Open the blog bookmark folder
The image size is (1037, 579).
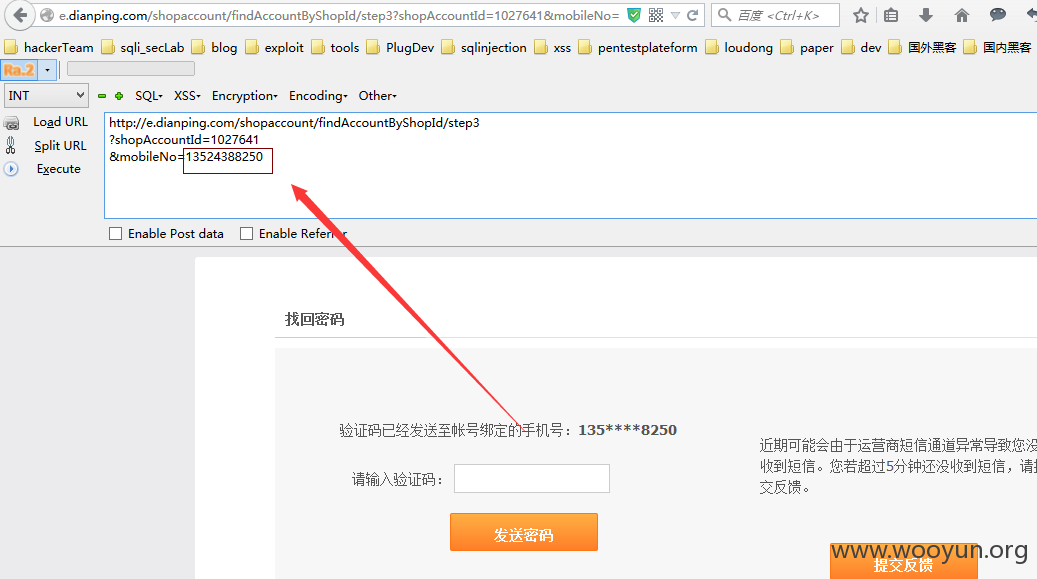point(214,48)
